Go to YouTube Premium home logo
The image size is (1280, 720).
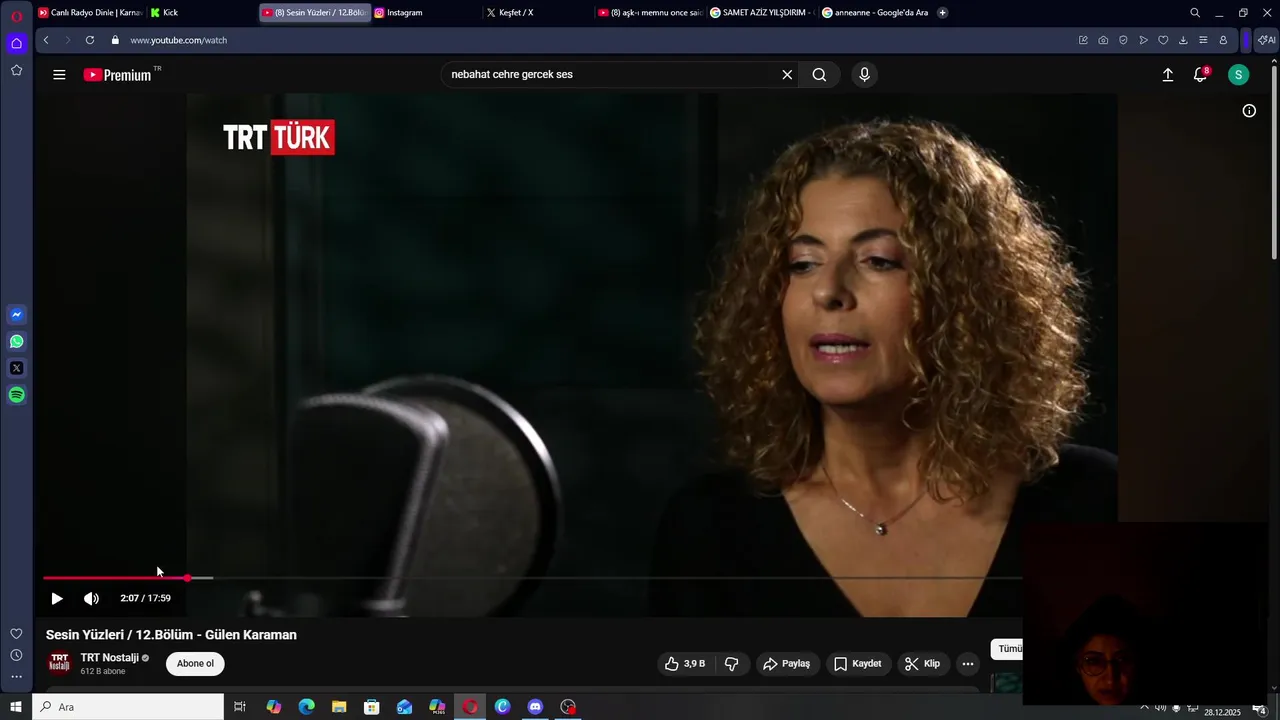(x=118, y=75)
